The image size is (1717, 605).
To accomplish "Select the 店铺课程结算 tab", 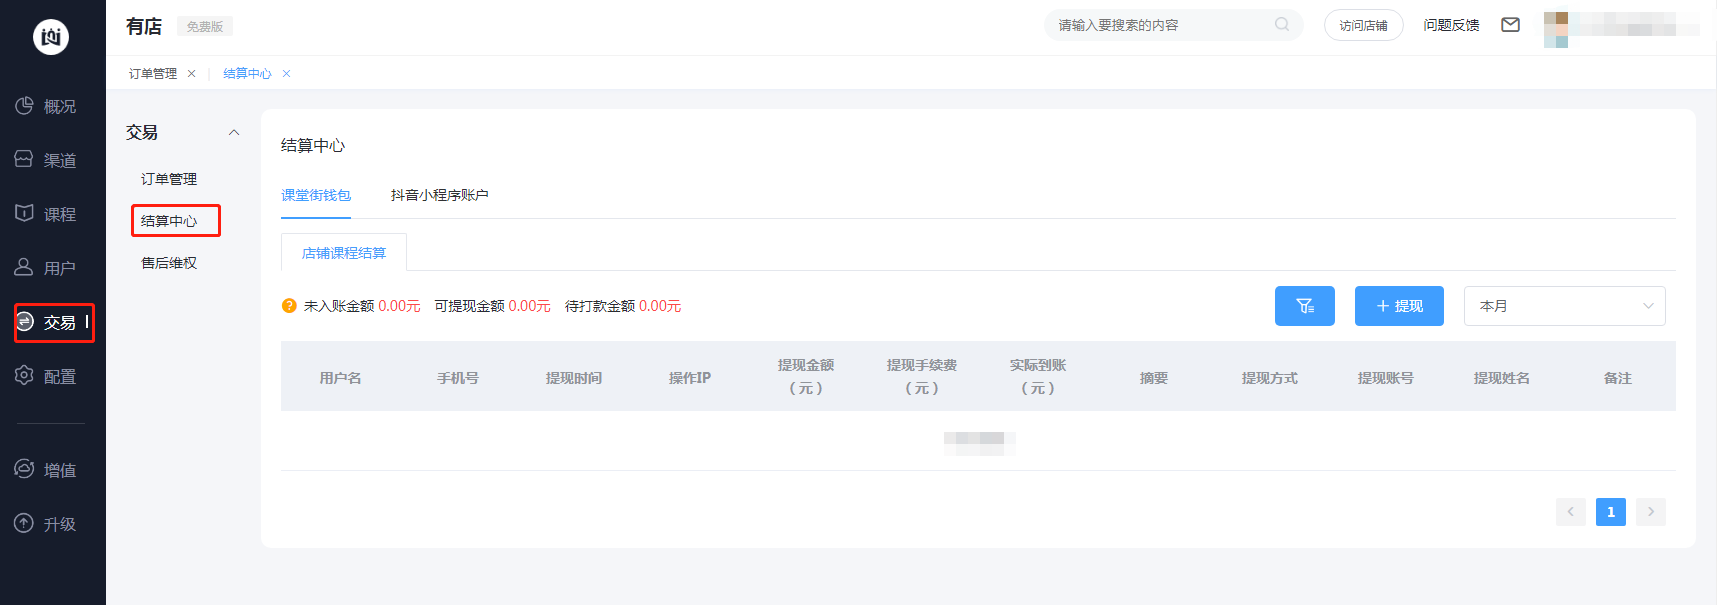I will tap(344, 253).
